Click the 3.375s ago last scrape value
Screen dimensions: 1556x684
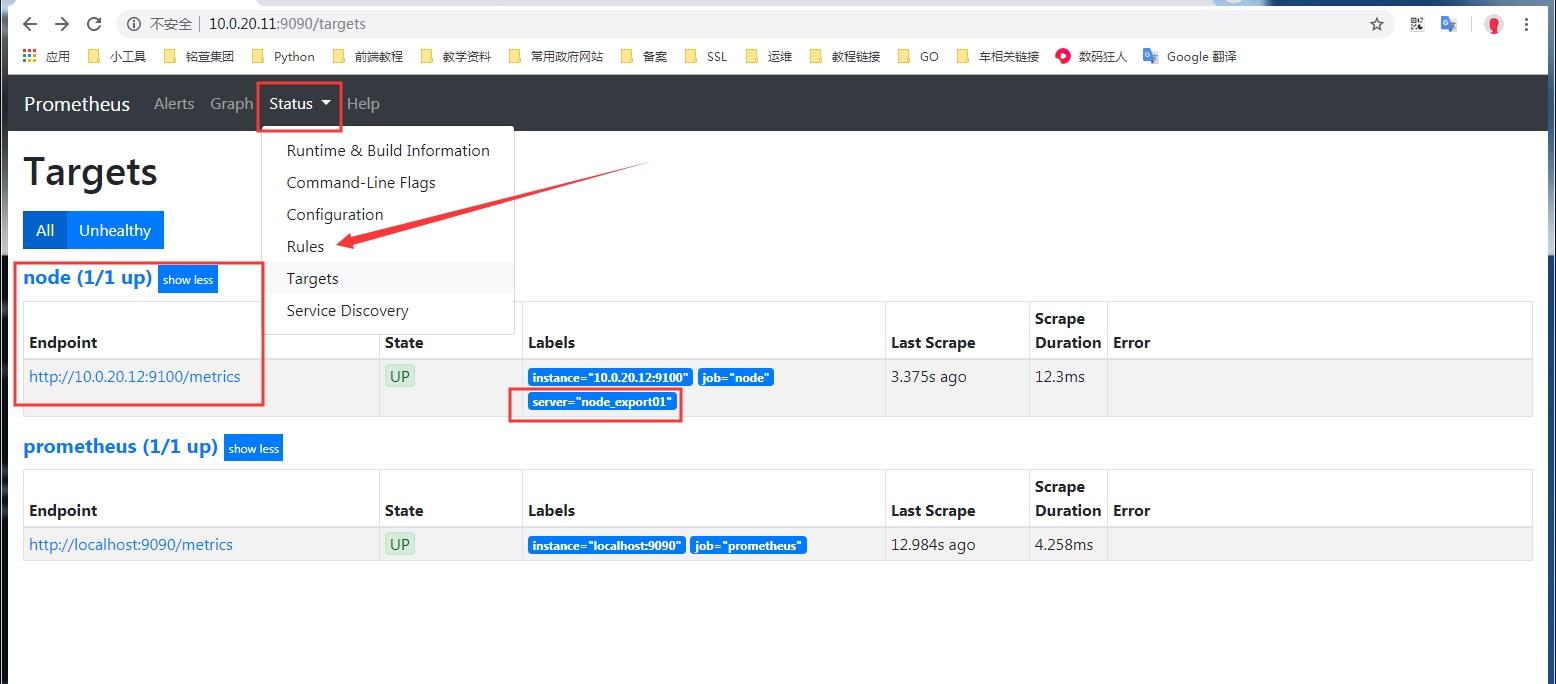click(x=929, y=377)
